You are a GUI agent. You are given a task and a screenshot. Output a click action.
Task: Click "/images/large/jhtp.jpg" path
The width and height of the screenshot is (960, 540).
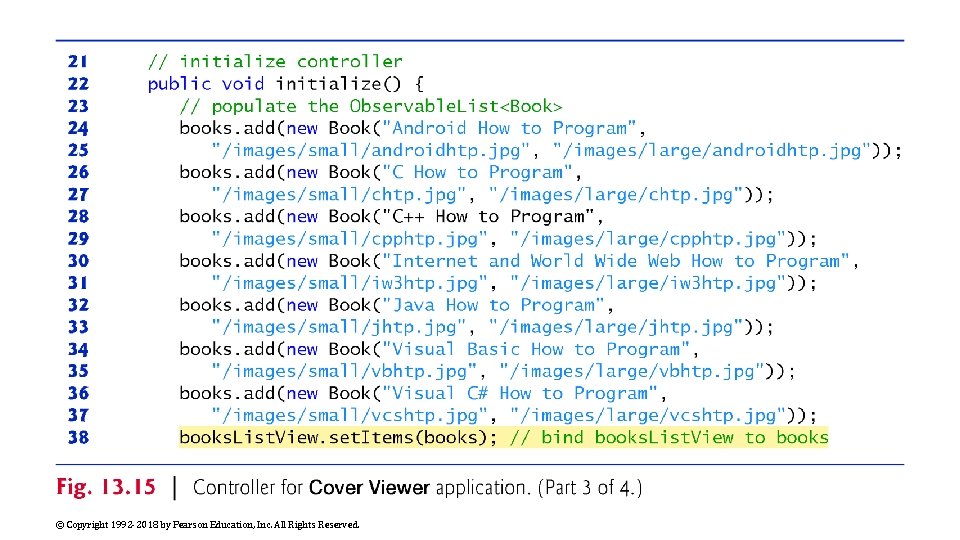coord(615,327)
